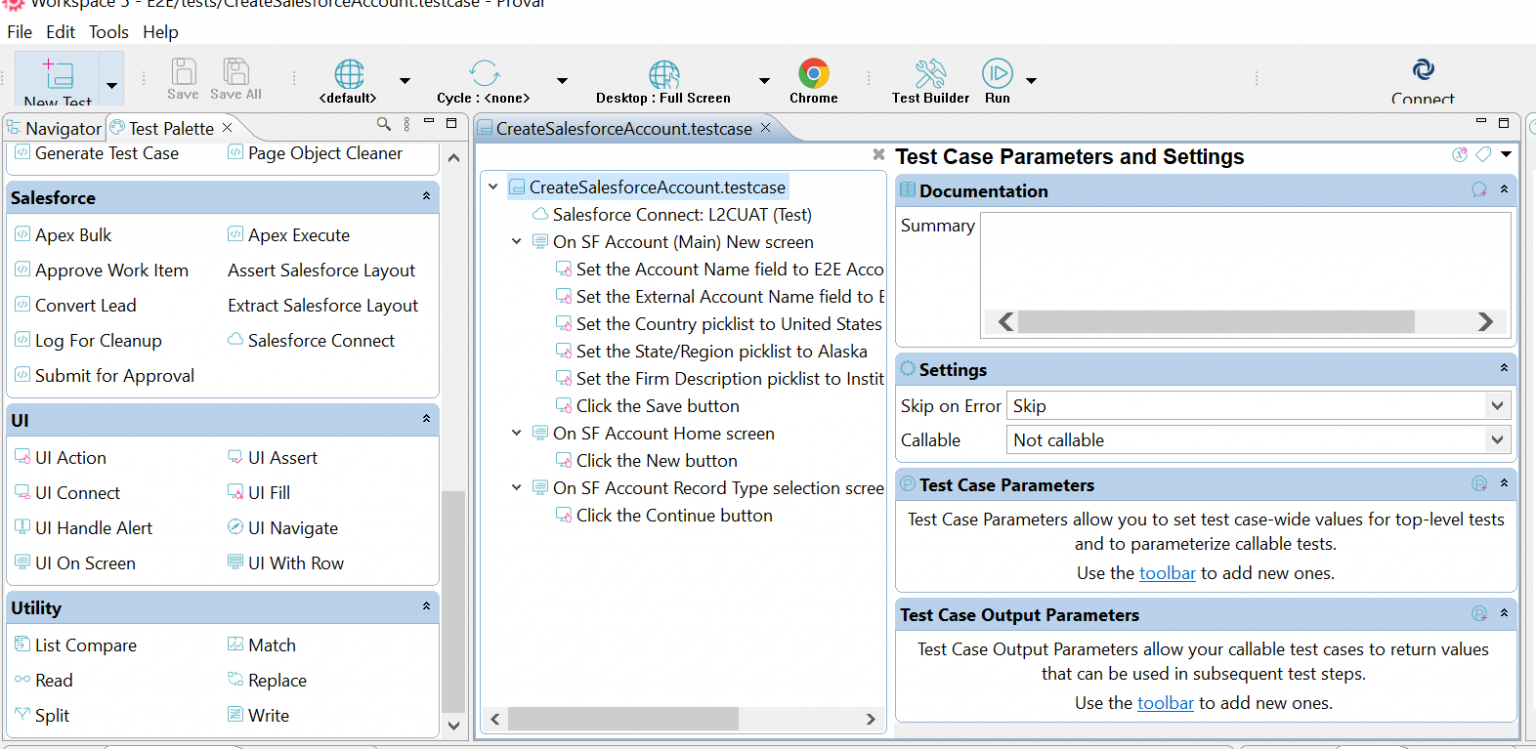The height and width of the screenshot is (749, 1536).
Task: Open the Skip on Error dropdown
Action: pos(1258,406)
